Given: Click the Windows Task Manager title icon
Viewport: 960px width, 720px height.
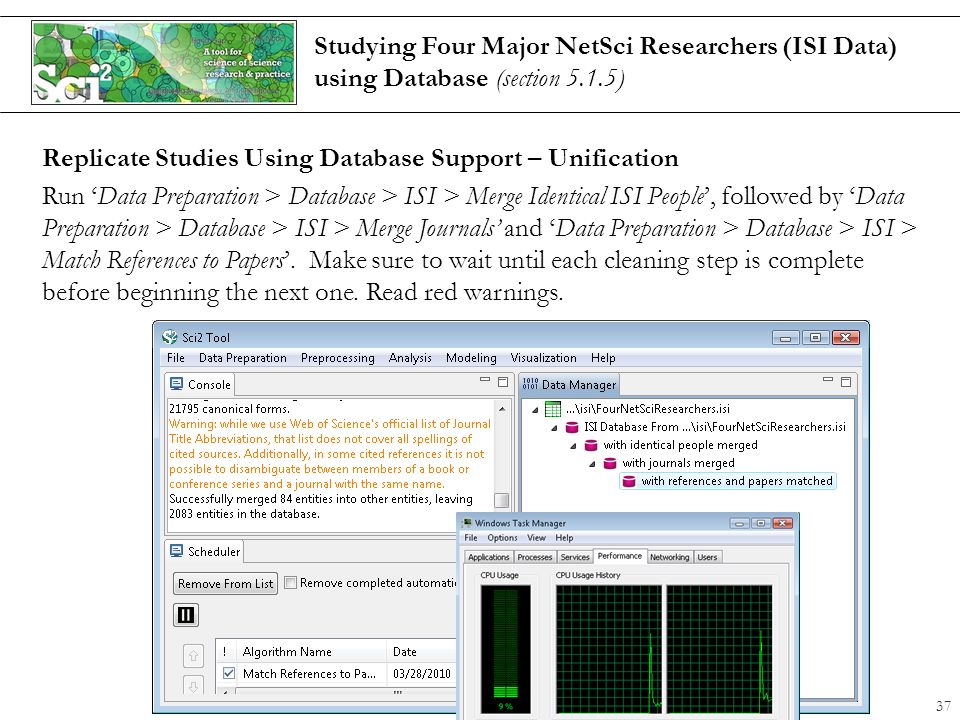Looking at the screenshot, I should (467, 522).
